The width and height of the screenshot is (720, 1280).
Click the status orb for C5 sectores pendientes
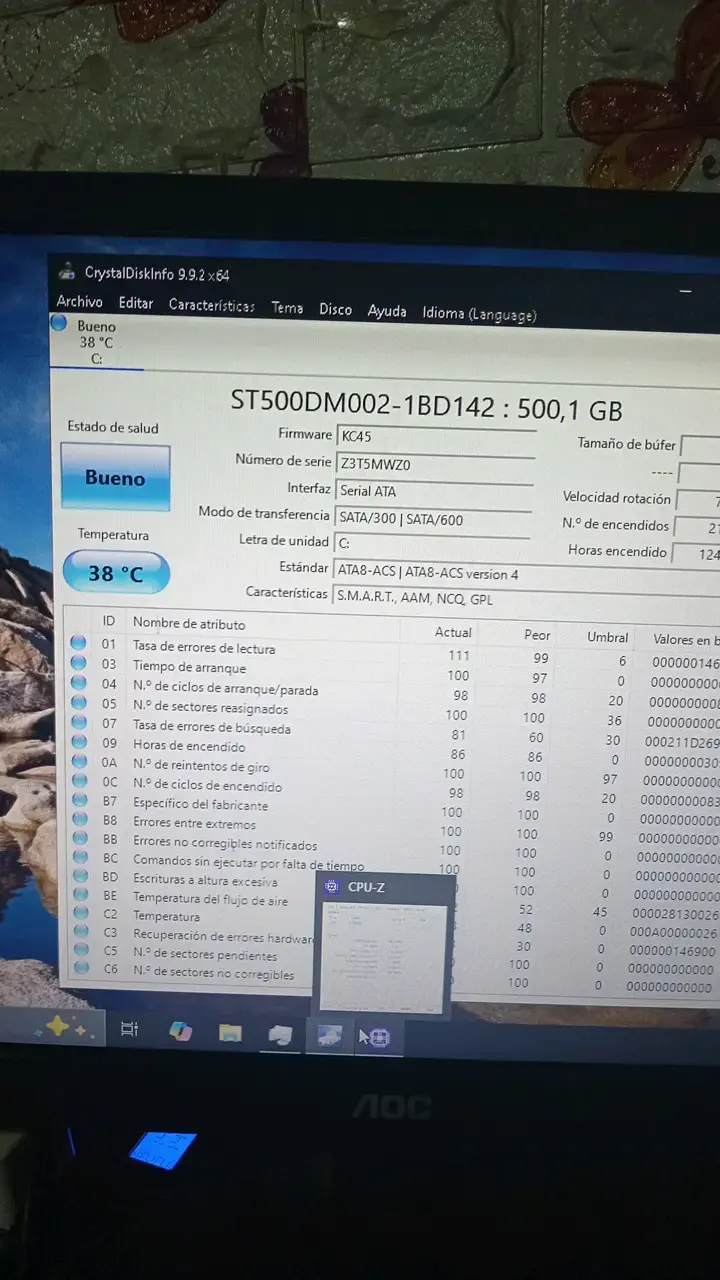point(81,951)
